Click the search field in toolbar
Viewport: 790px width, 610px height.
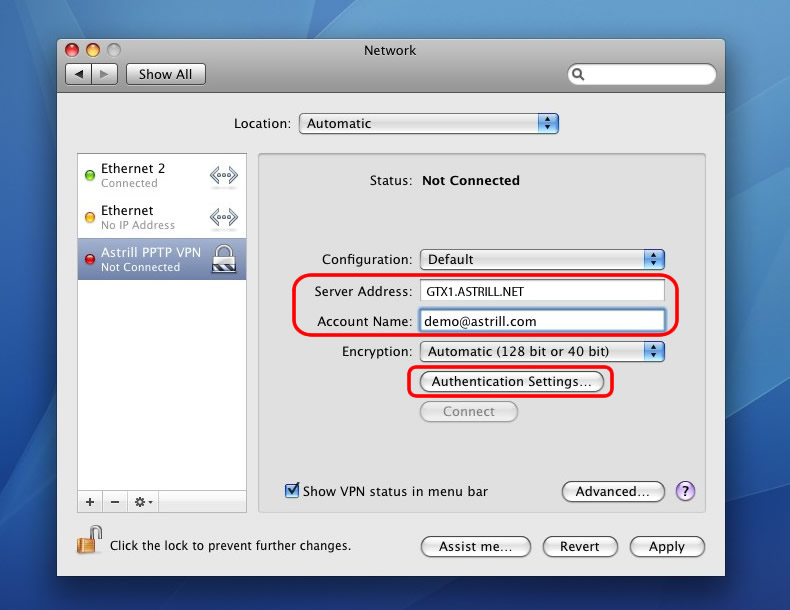(x=641, y=75)
